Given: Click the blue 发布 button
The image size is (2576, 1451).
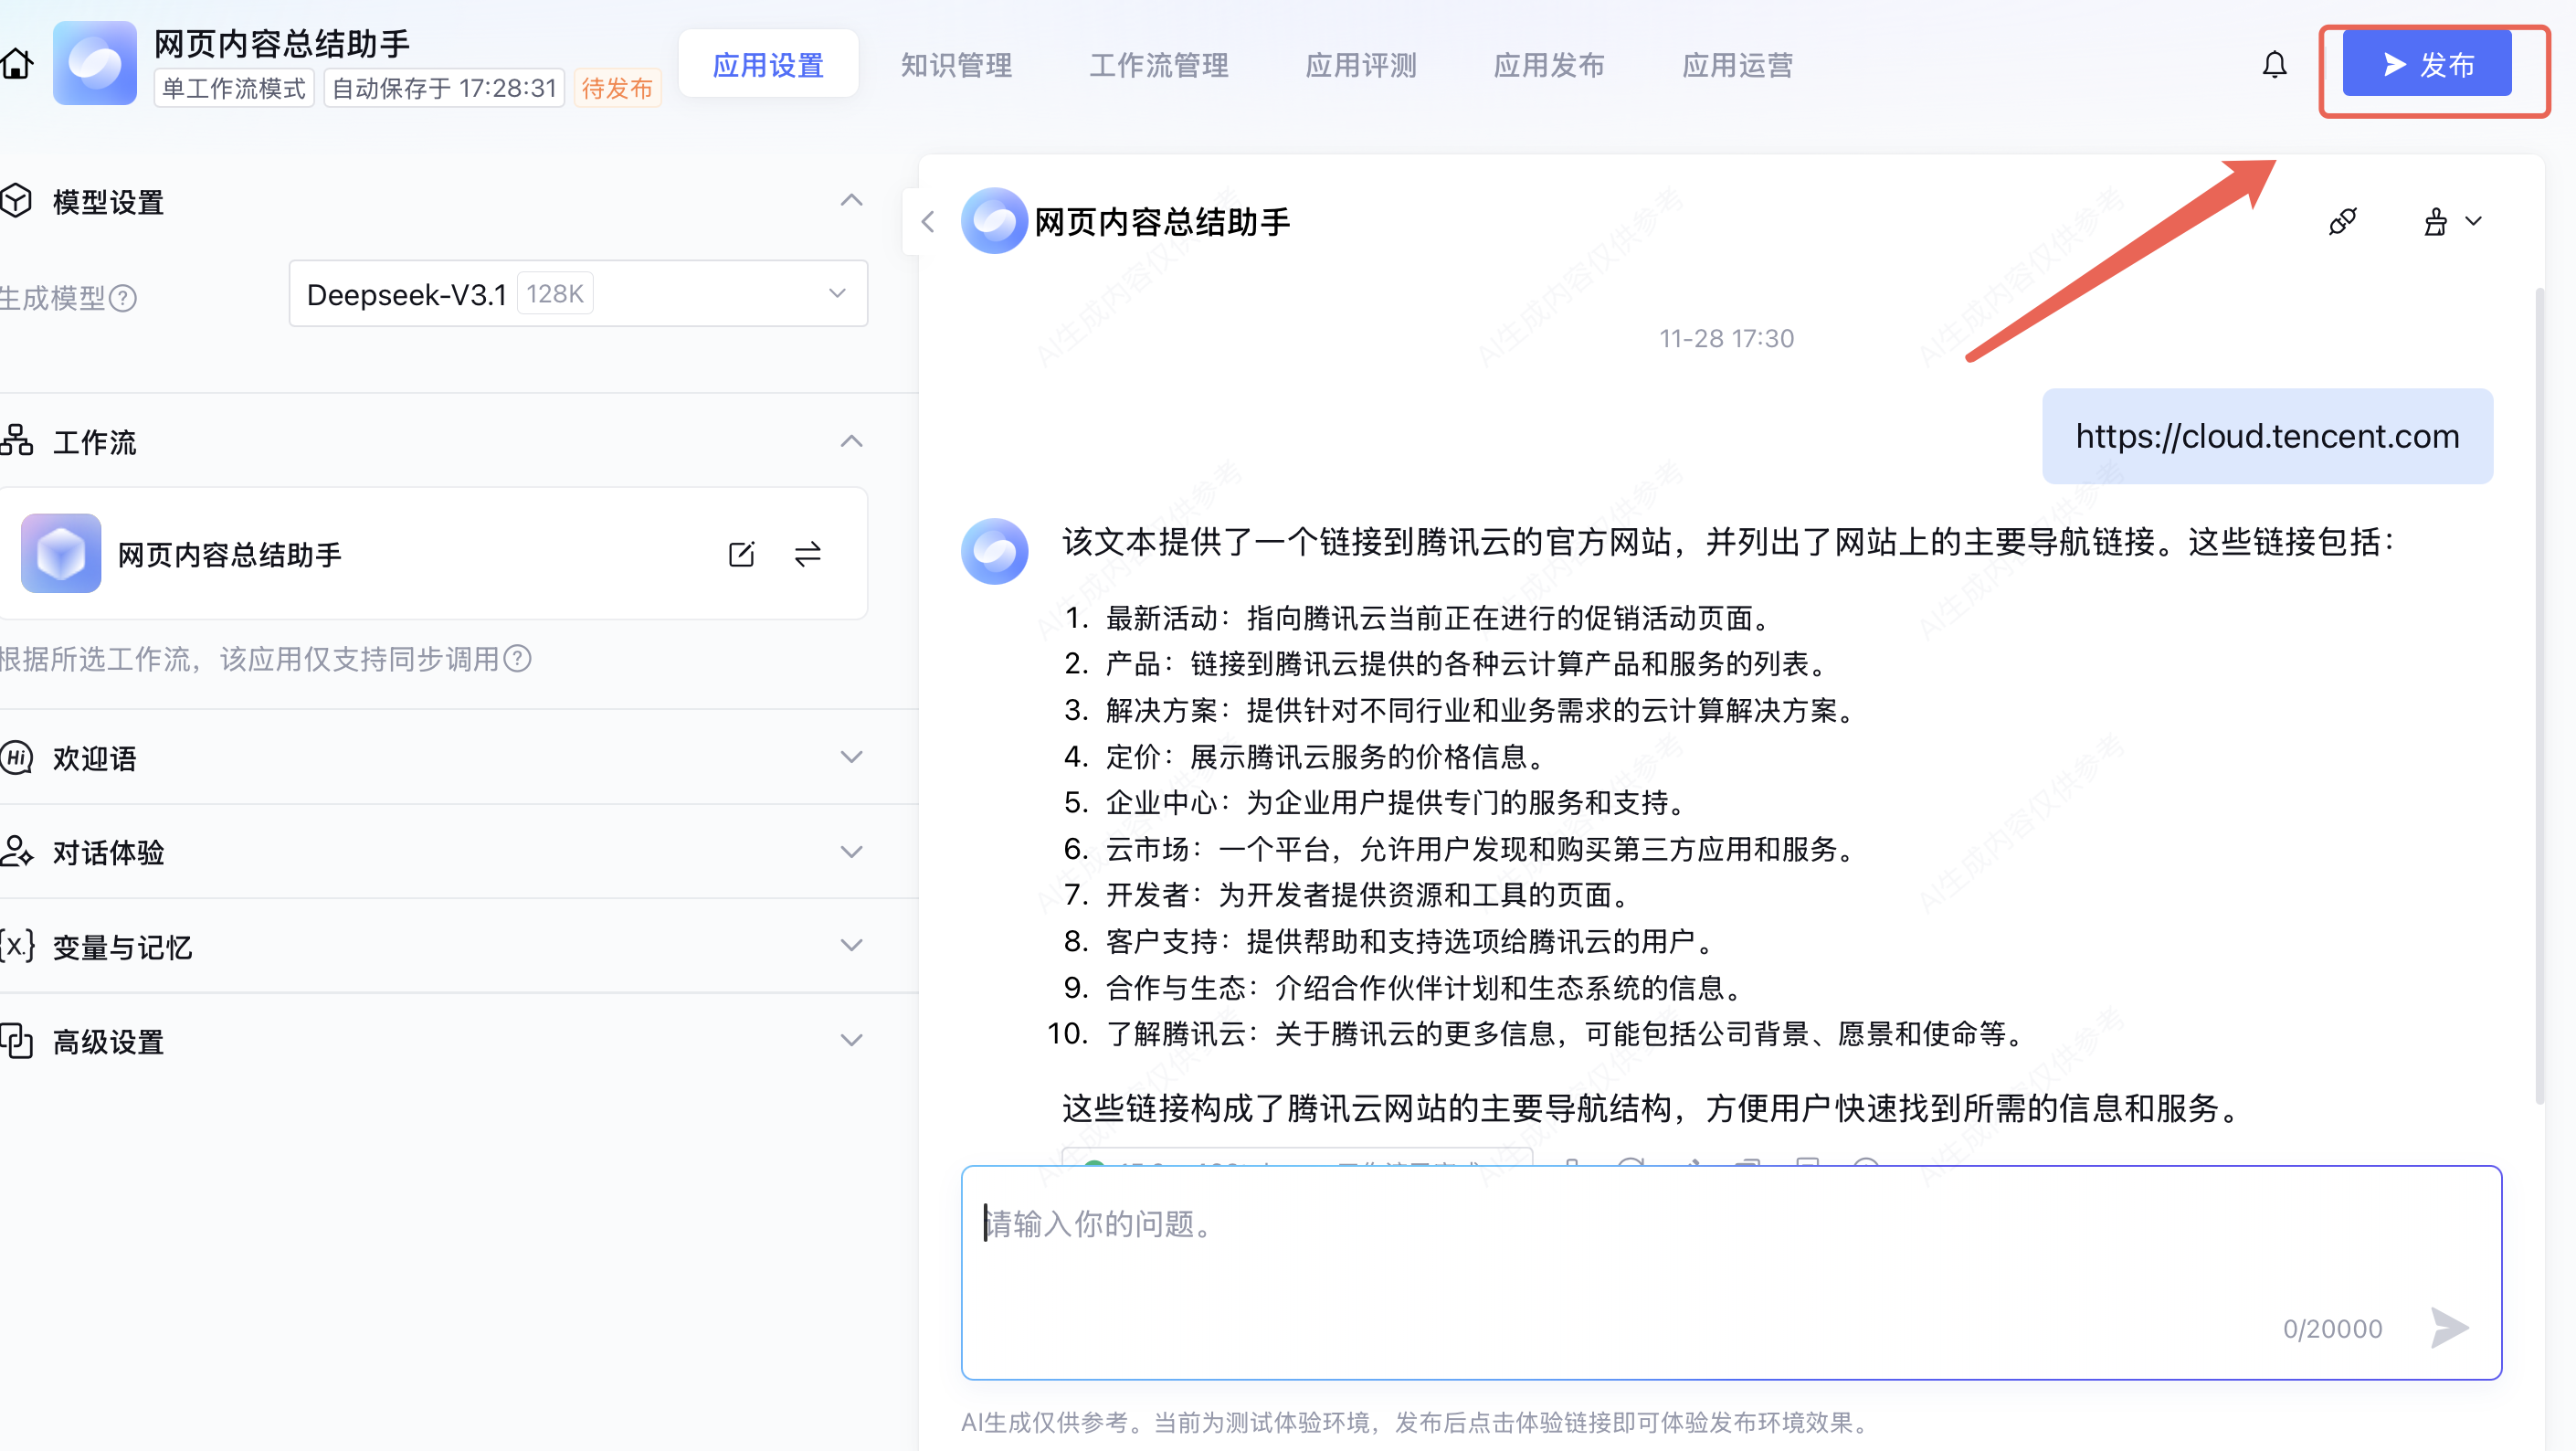Looking at the screenshot, I should [x=2426, y=65].
